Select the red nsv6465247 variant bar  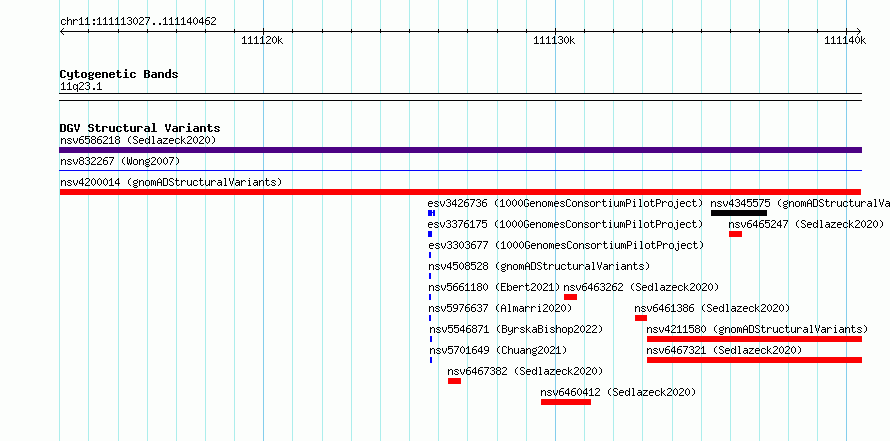tap(736, 234)
